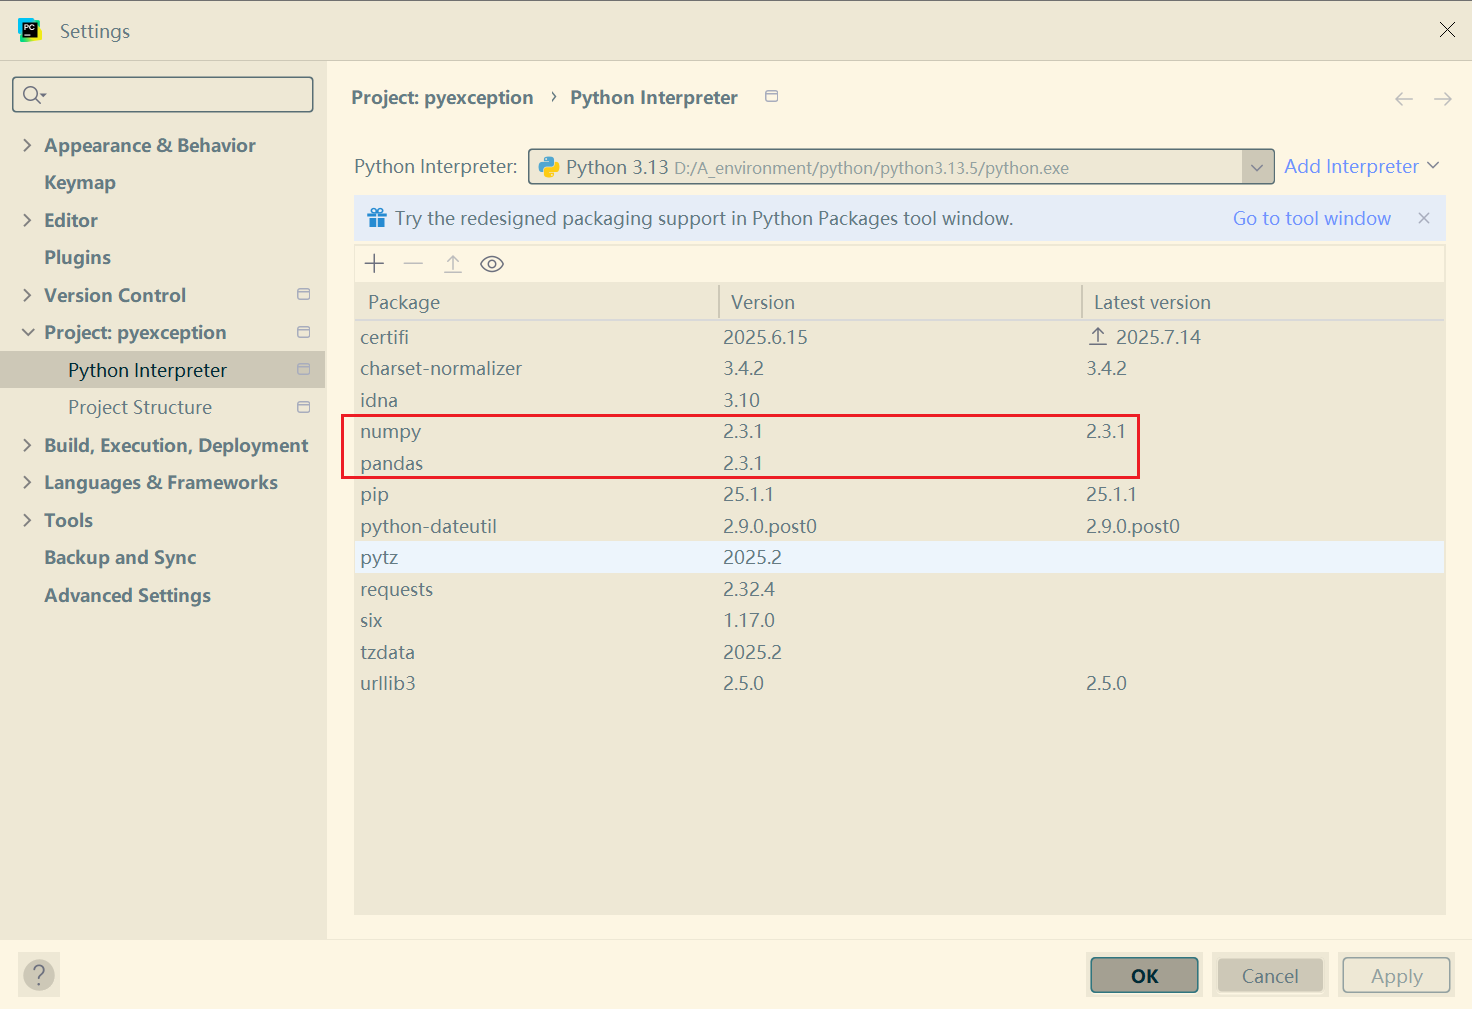
Task: Expand the Editor settings section
Action: [27, 220]
